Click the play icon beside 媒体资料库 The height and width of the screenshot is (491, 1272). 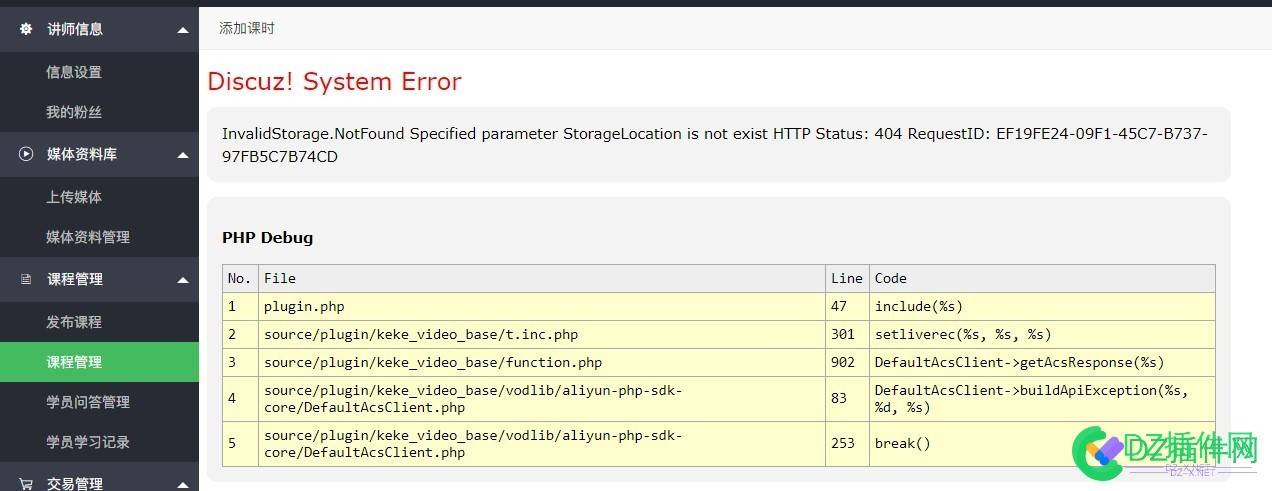(x=26, y=154)
